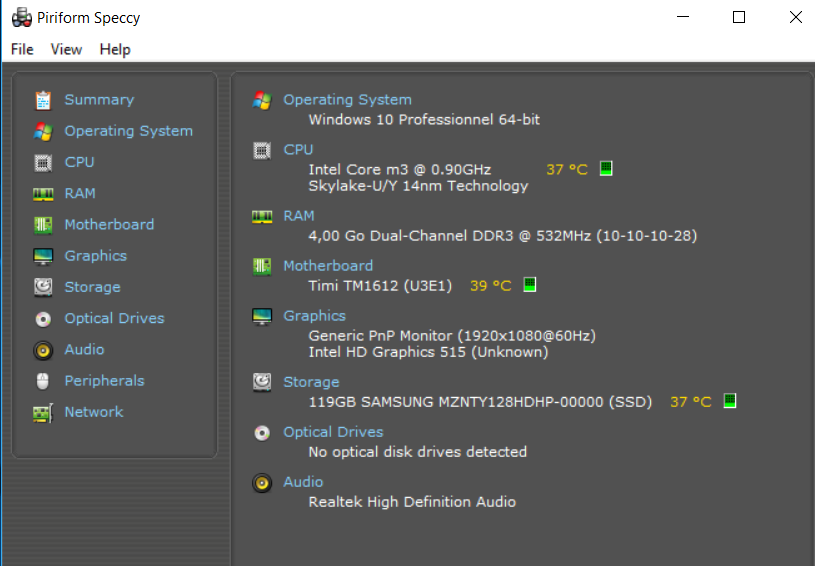This screenshot has width=815, height=566.
Task: Select the Motherboard icon in sidebar
Action: 43,225
